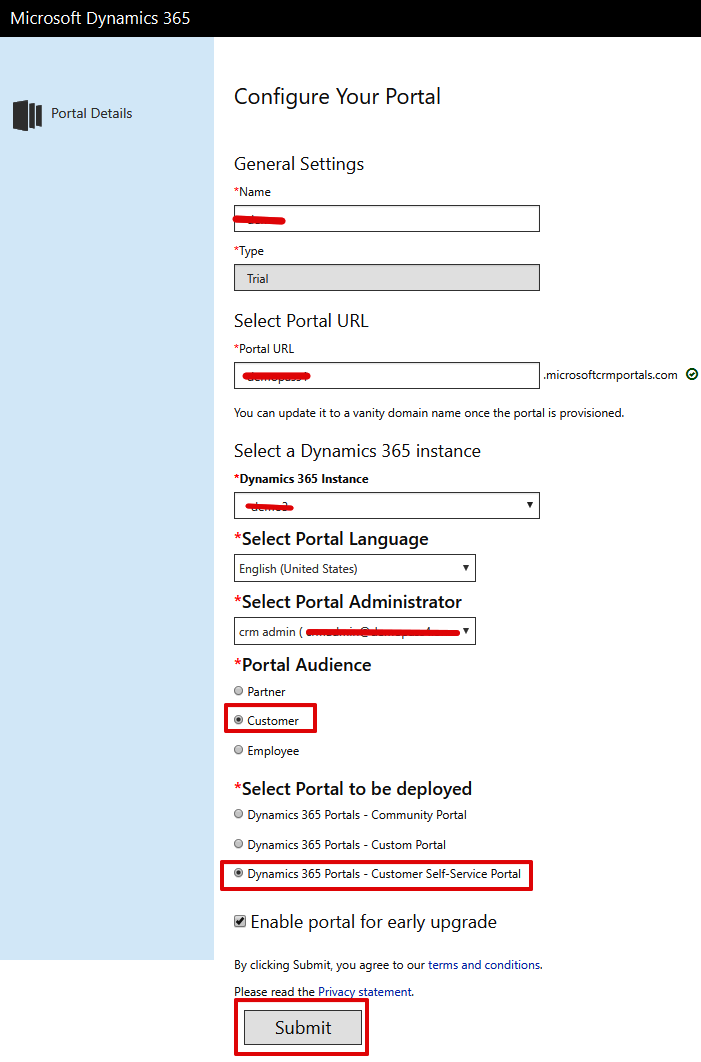
Task: Click the Submit button
Action: 303,1027
